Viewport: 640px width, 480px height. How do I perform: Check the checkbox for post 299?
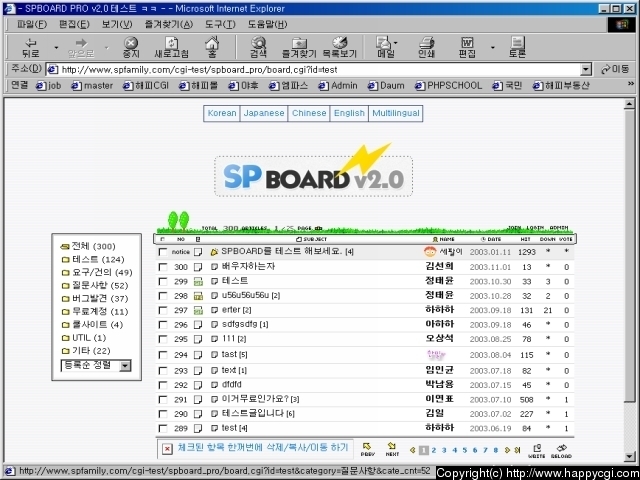coord(163,282)
